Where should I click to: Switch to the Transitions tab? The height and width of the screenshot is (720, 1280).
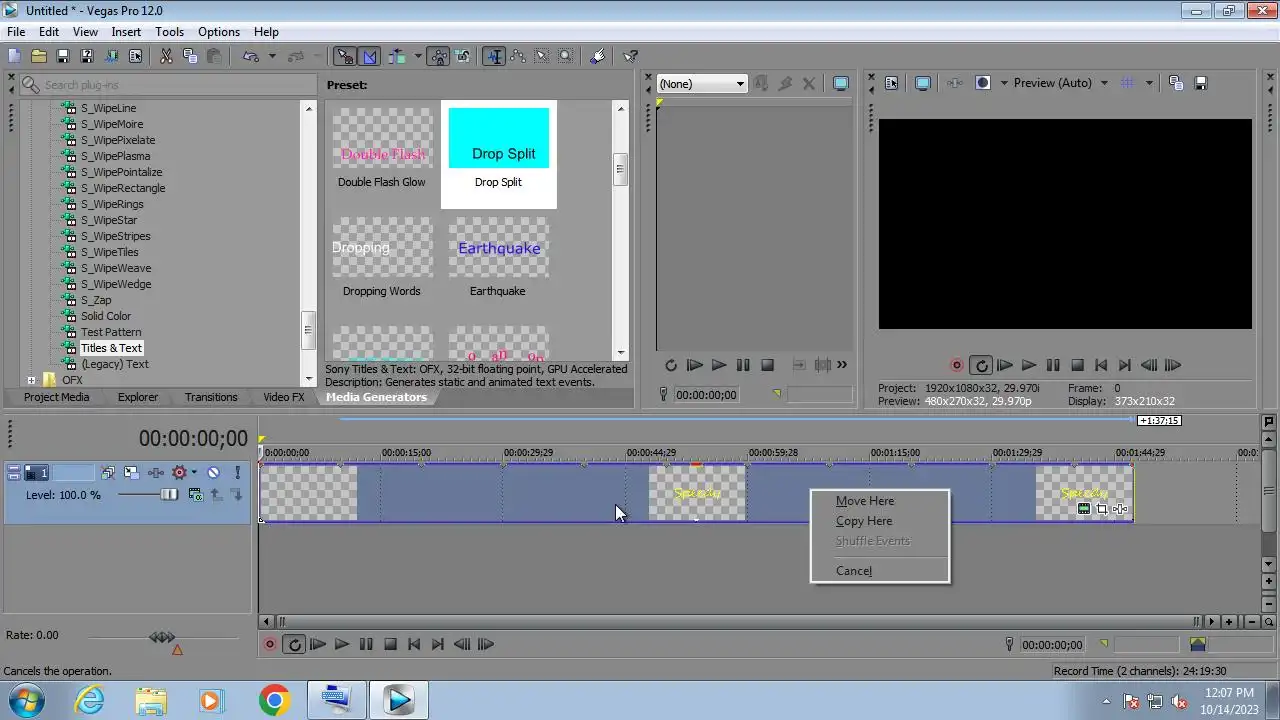point(211,397)
